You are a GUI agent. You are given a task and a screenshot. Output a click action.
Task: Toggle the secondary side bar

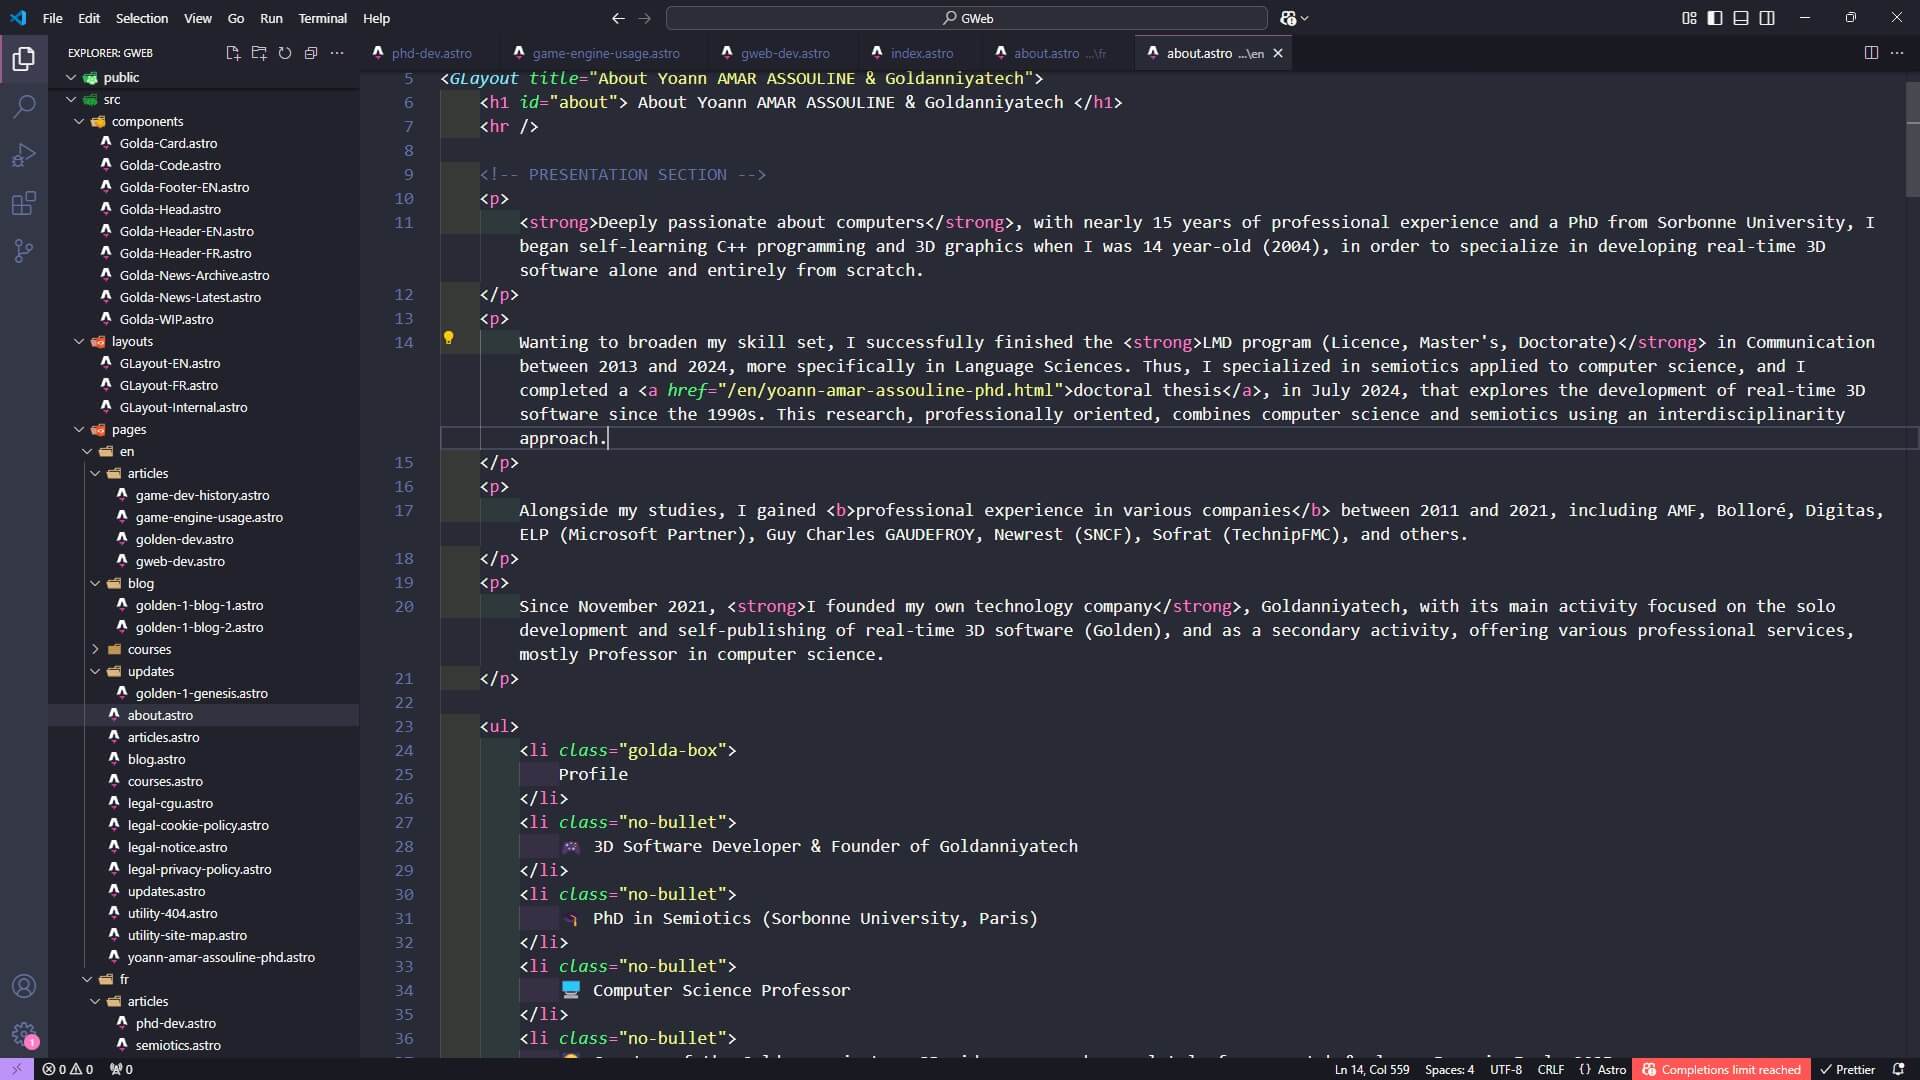[x=1767, y=18]
